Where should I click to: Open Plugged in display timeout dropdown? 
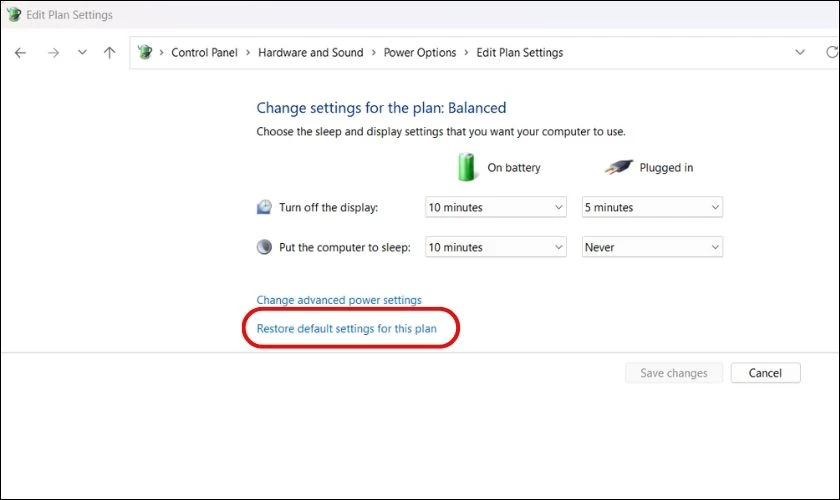(652, 207)
